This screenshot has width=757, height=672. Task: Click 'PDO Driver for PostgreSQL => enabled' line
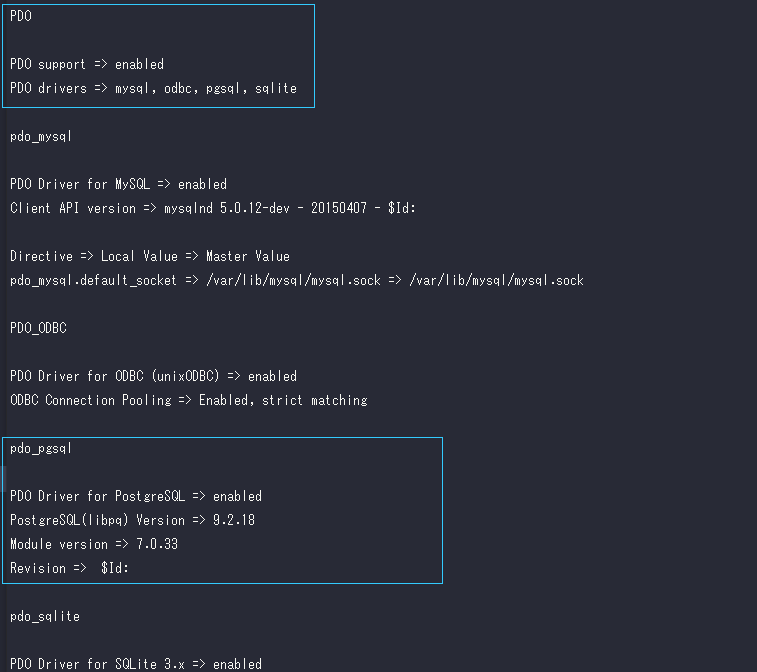(136, 496)
